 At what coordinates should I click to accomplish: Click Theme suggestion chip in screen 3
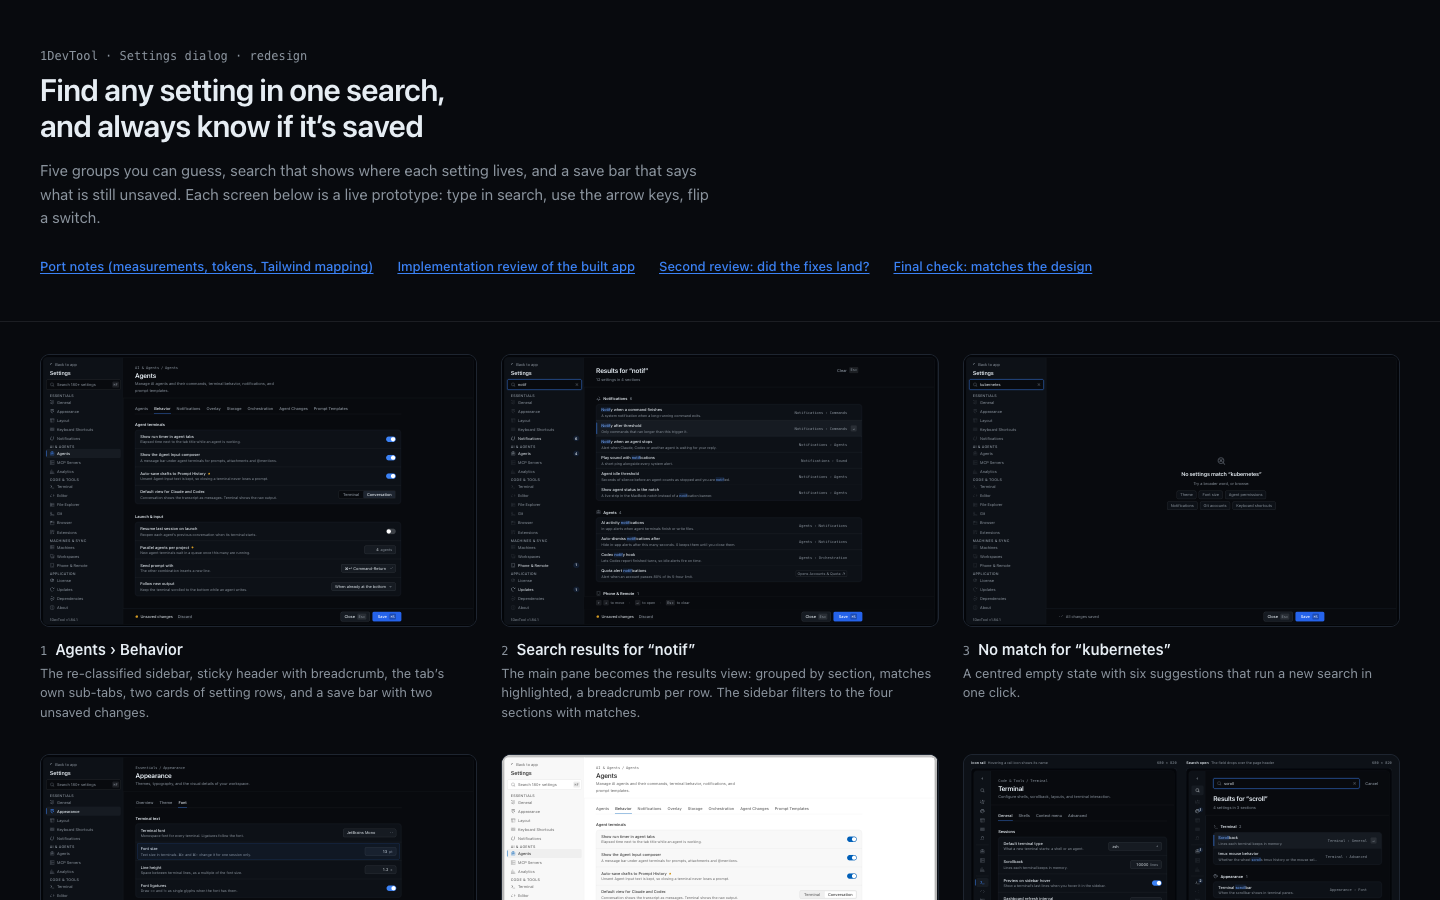click(1187, 494)
